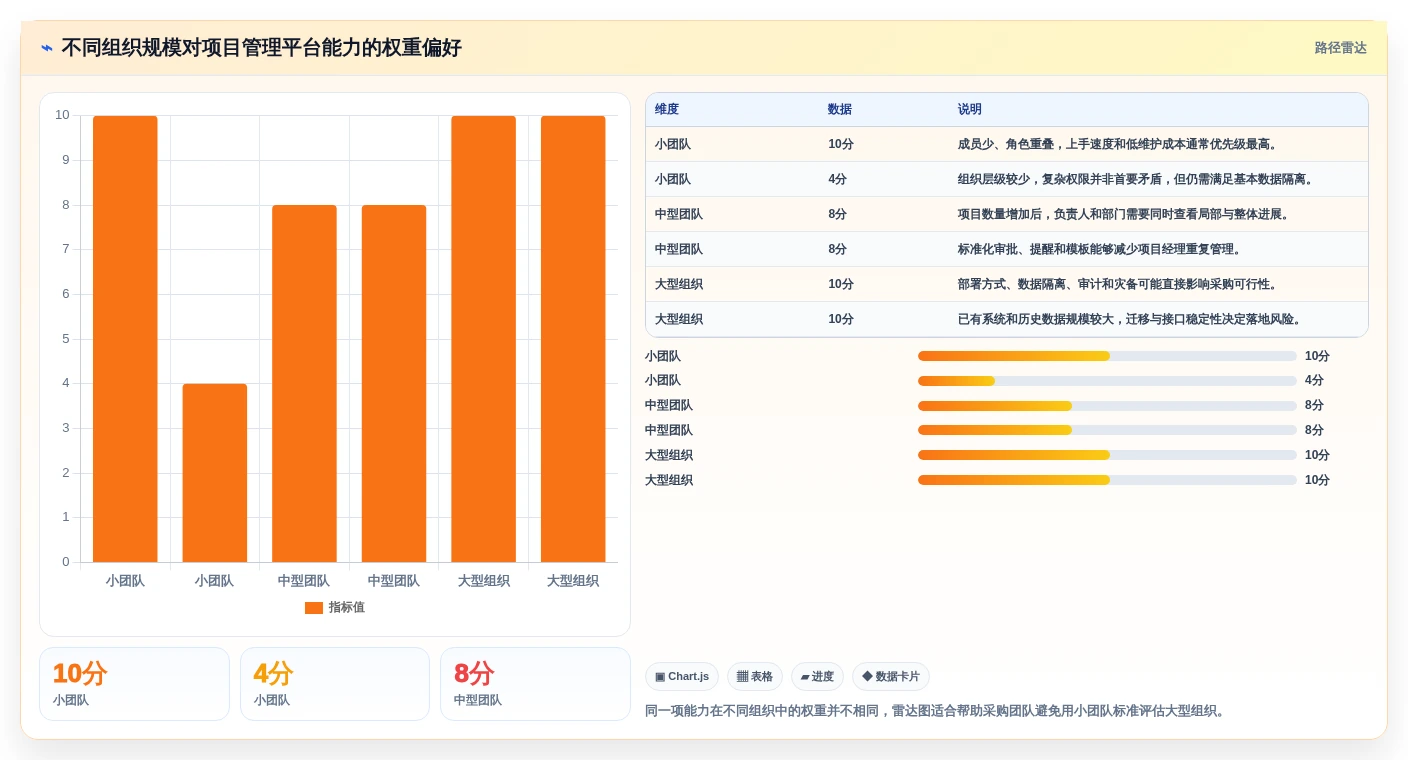This screenshot has height=760, width=1408.
Task: Toggle the 指标值 legend label in the chart
Action: coord(347,608)
